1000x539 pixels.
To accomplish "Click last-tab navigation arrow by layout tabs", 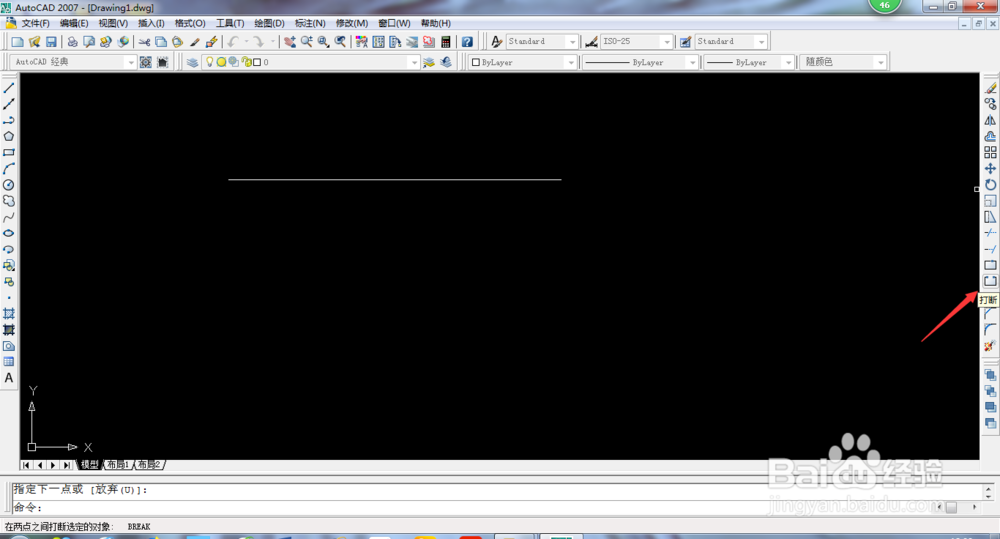I will 67,465.
